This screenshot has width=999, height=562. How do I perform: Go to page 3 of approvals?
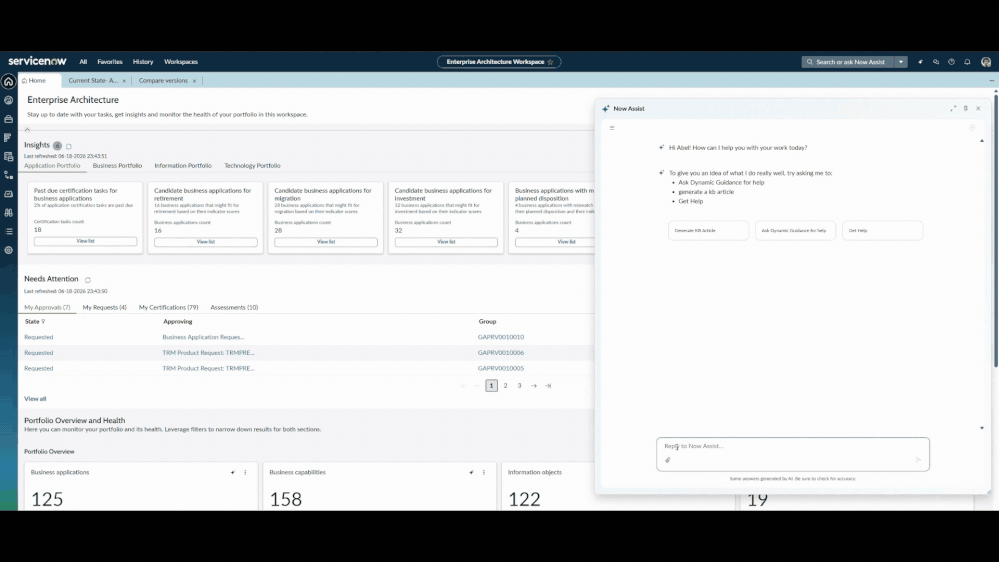point(519,385)
